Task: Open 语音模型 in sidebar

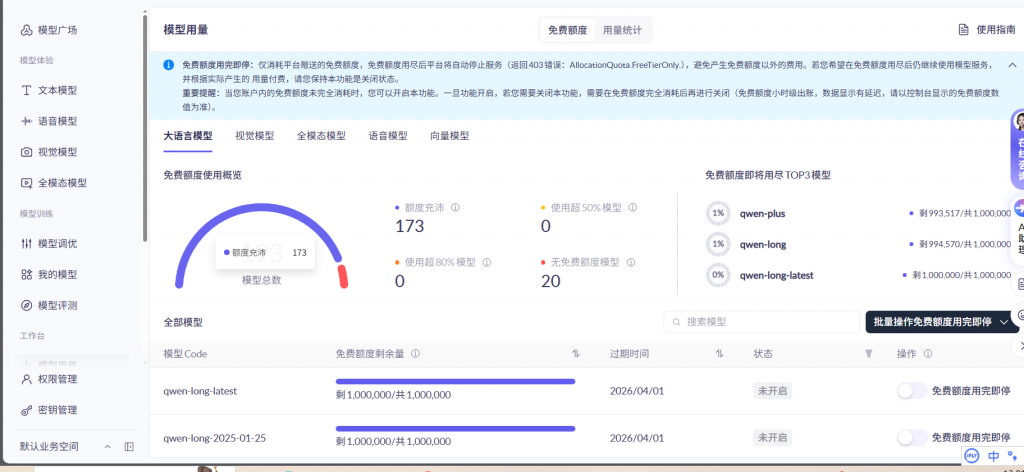Action: click(x=50, y=121)
